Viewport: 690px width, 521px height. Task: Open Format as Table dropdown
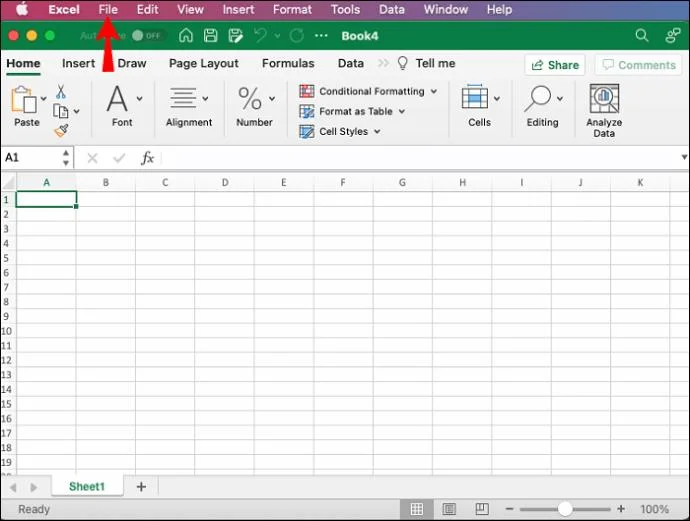point(352,111)
